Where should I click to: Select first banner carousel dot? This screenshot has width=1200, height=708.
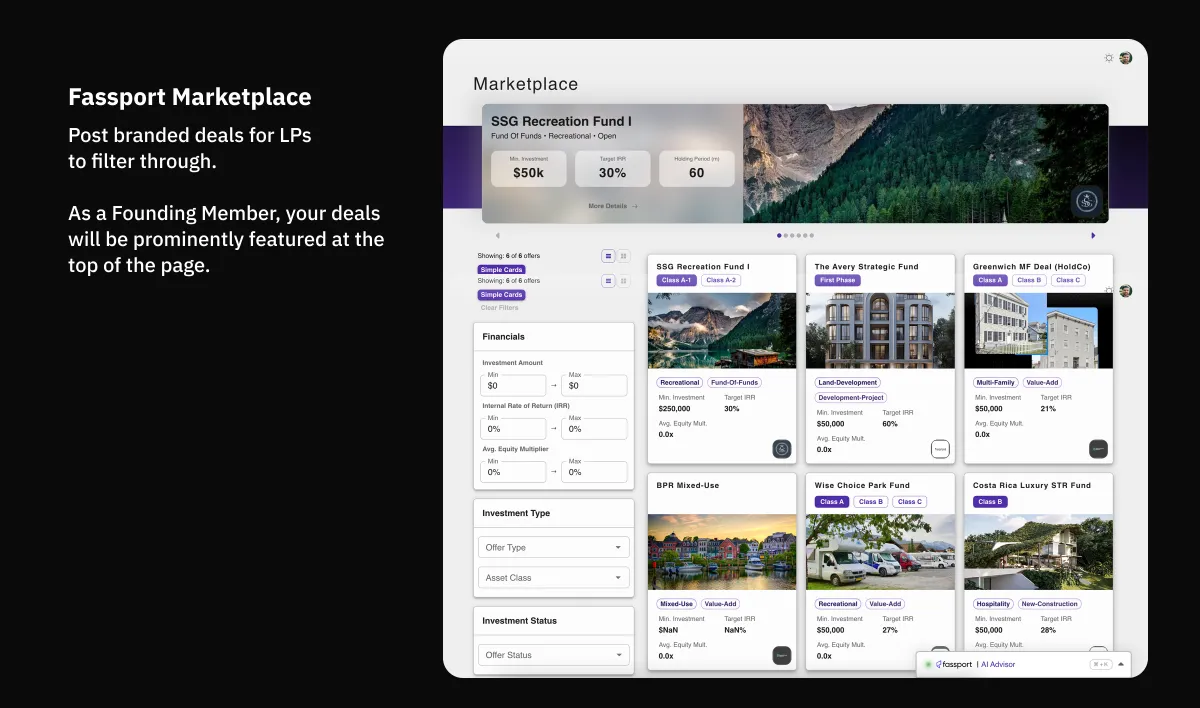[779, 236]
